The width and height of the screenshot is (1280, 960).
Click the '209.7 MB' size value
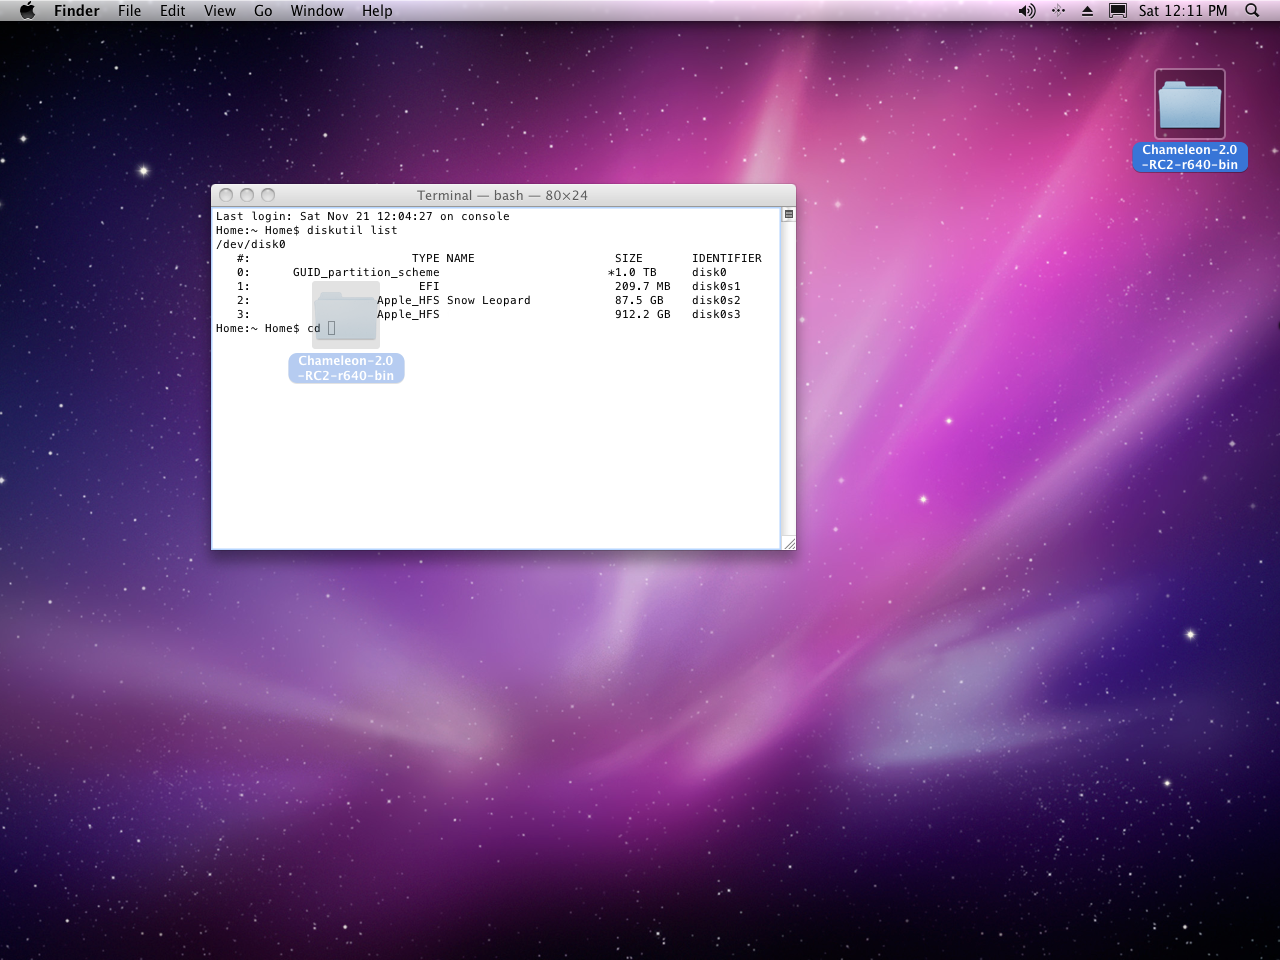tap(643, 286)
